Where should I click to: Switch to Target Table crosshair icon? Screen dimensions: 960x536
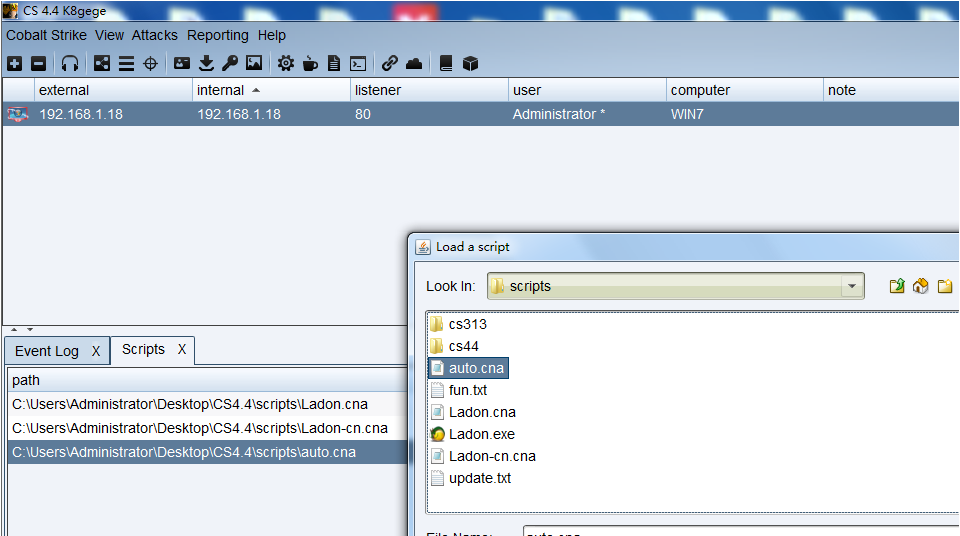[x=150, y=63]
